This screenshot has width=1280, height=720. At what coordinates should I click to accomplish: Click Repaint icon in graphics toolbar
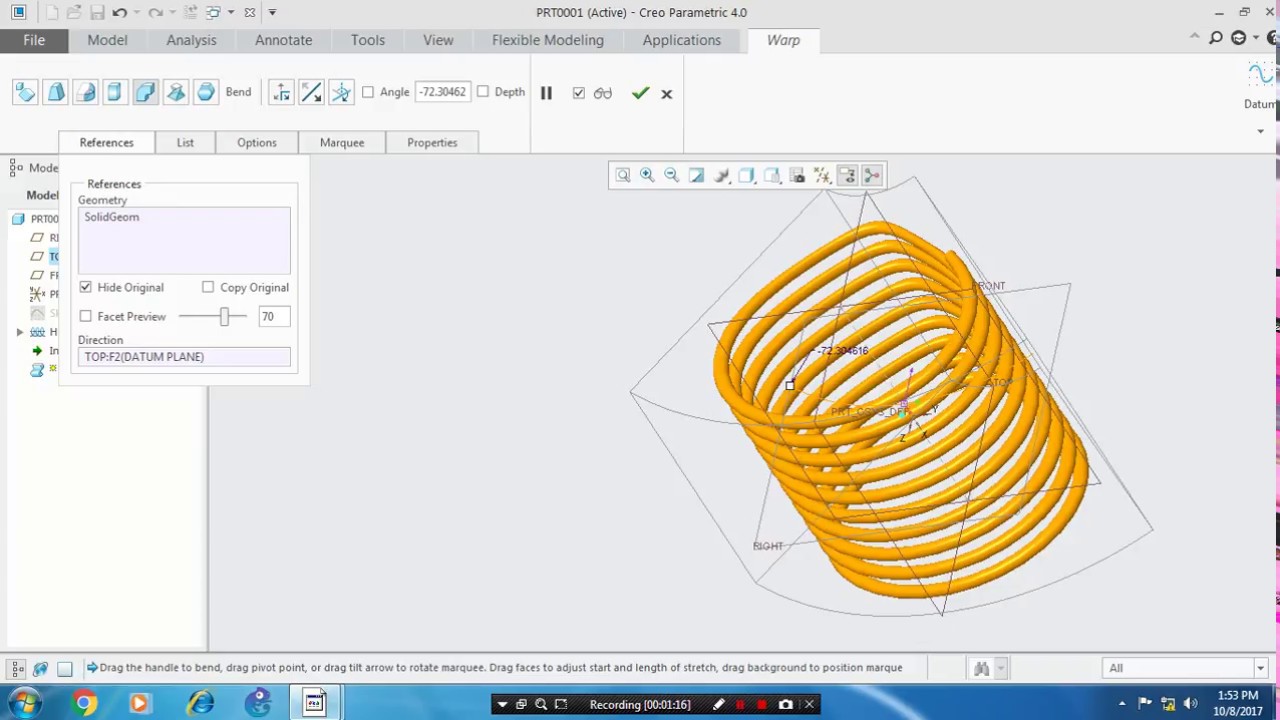(x=696, y=176)
